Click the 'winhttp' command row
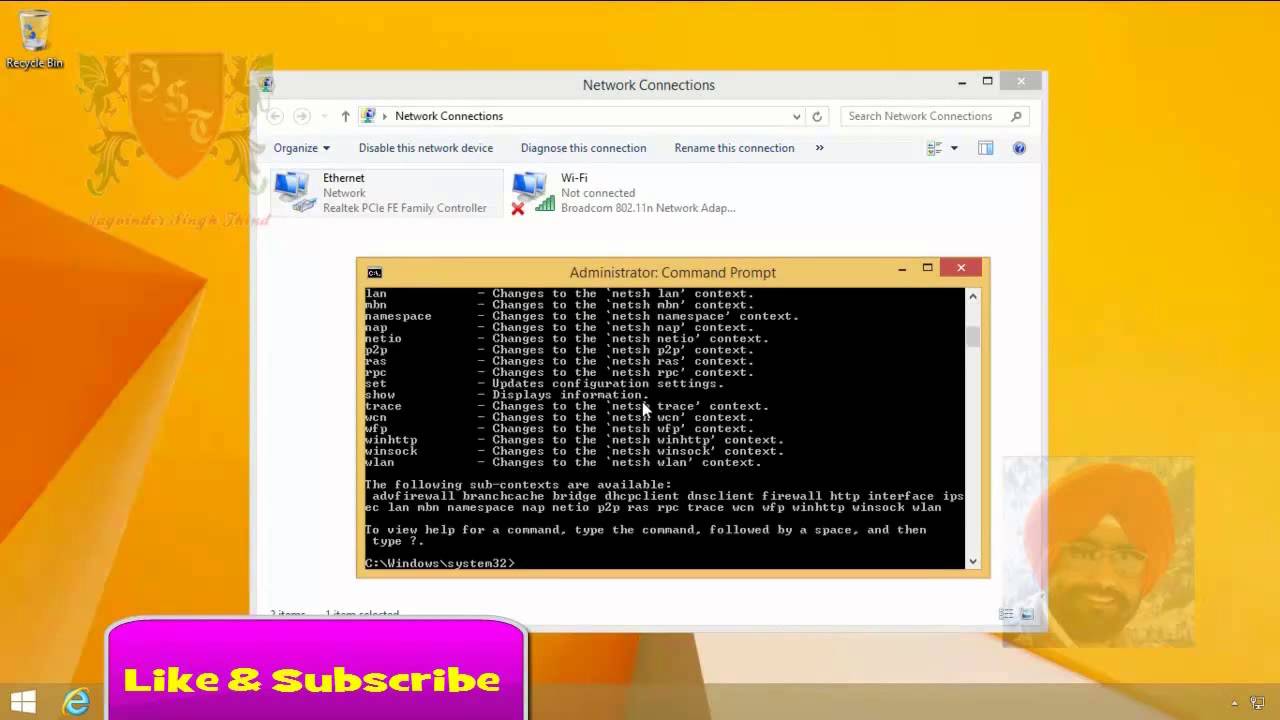The image size is (1280, 720). pyautogui.click(x=574, y=440)
